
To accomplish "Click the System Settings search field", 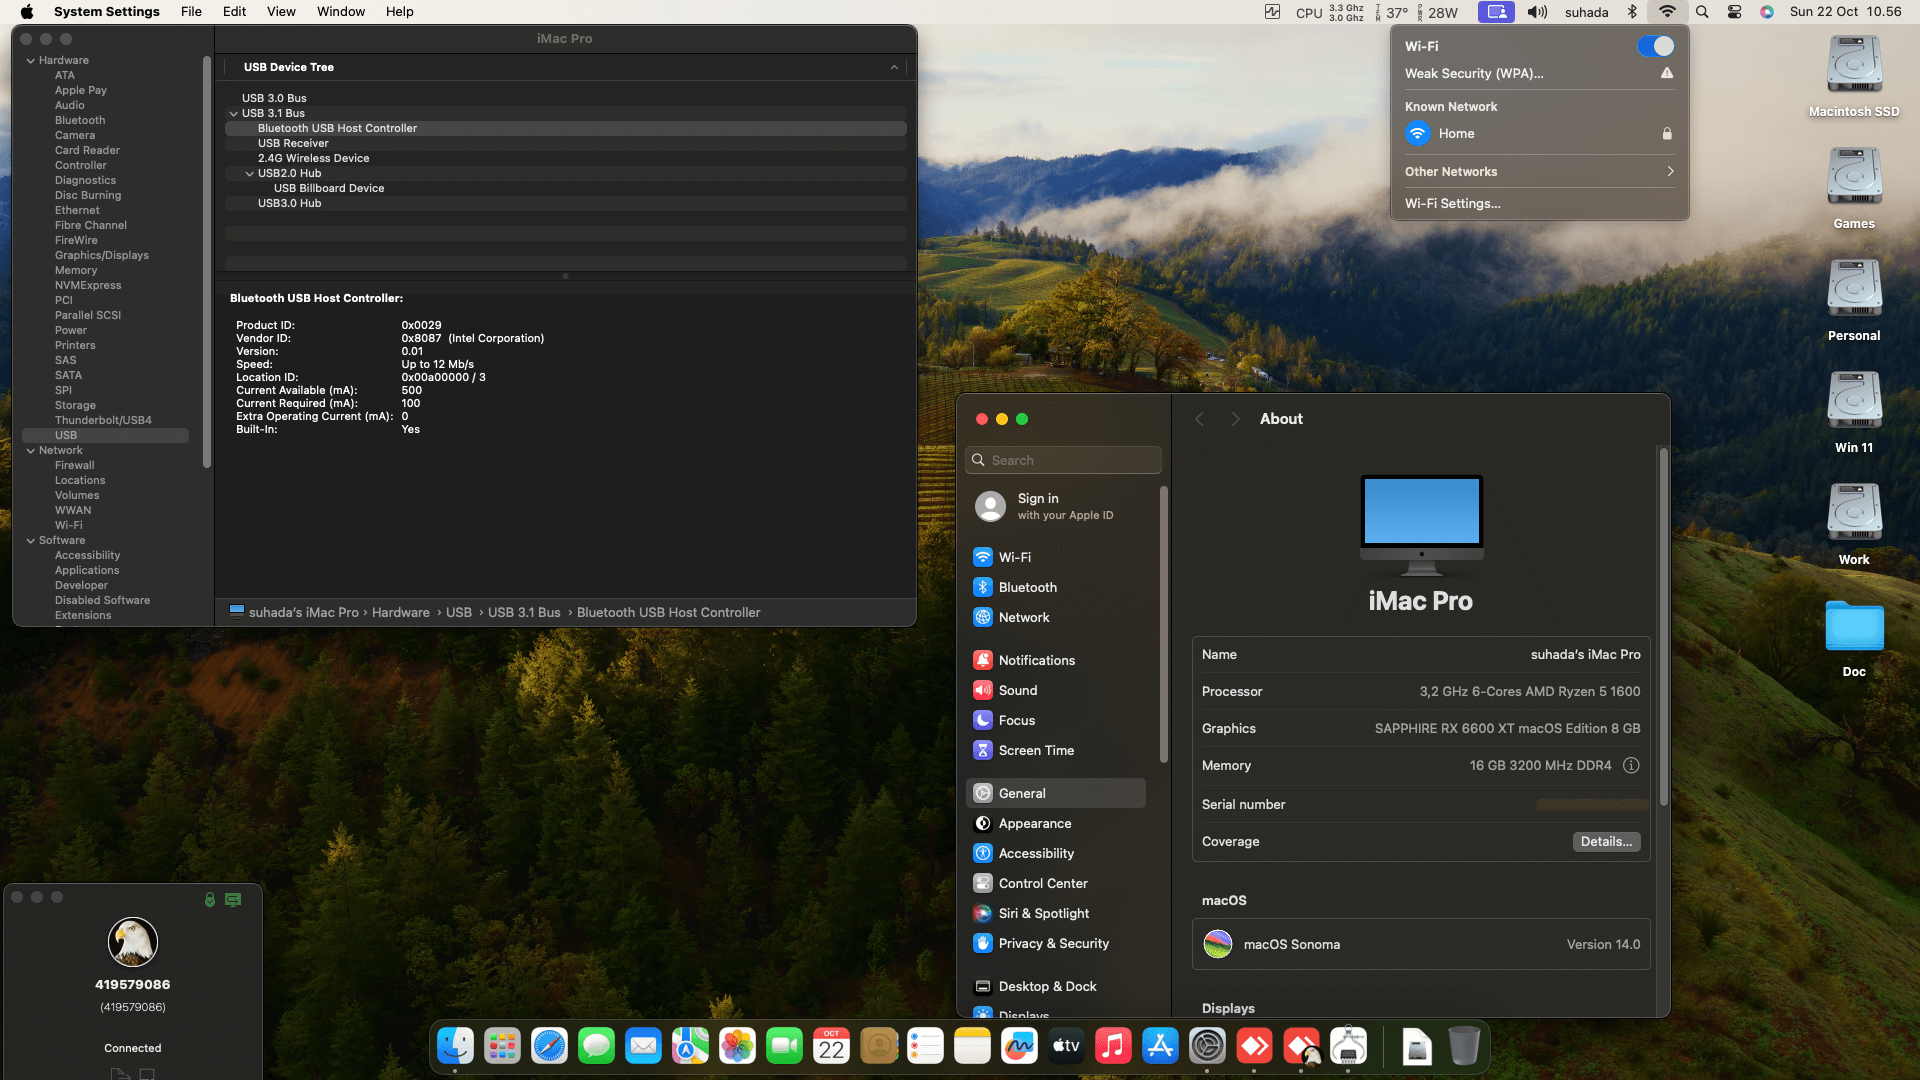I will tap(1064, 460).
